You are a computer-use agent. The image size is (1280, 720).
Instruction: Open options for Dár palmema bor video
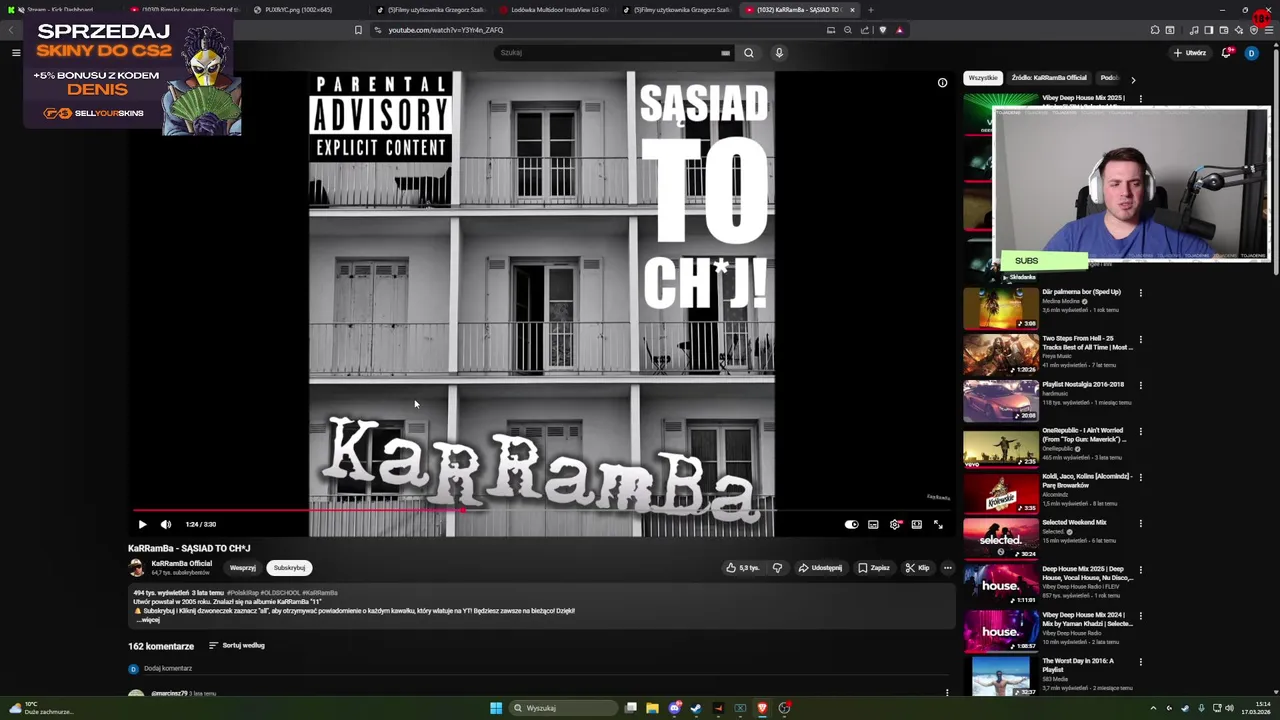(x=1140, y=293)
